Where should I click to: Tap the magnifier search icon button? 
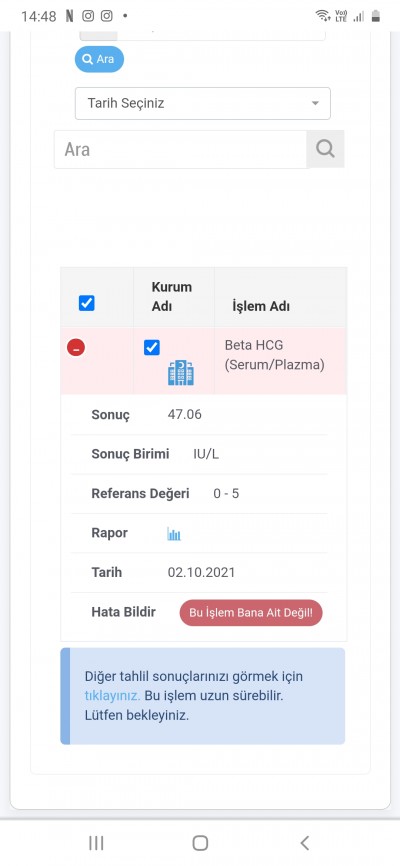point(325,149)
